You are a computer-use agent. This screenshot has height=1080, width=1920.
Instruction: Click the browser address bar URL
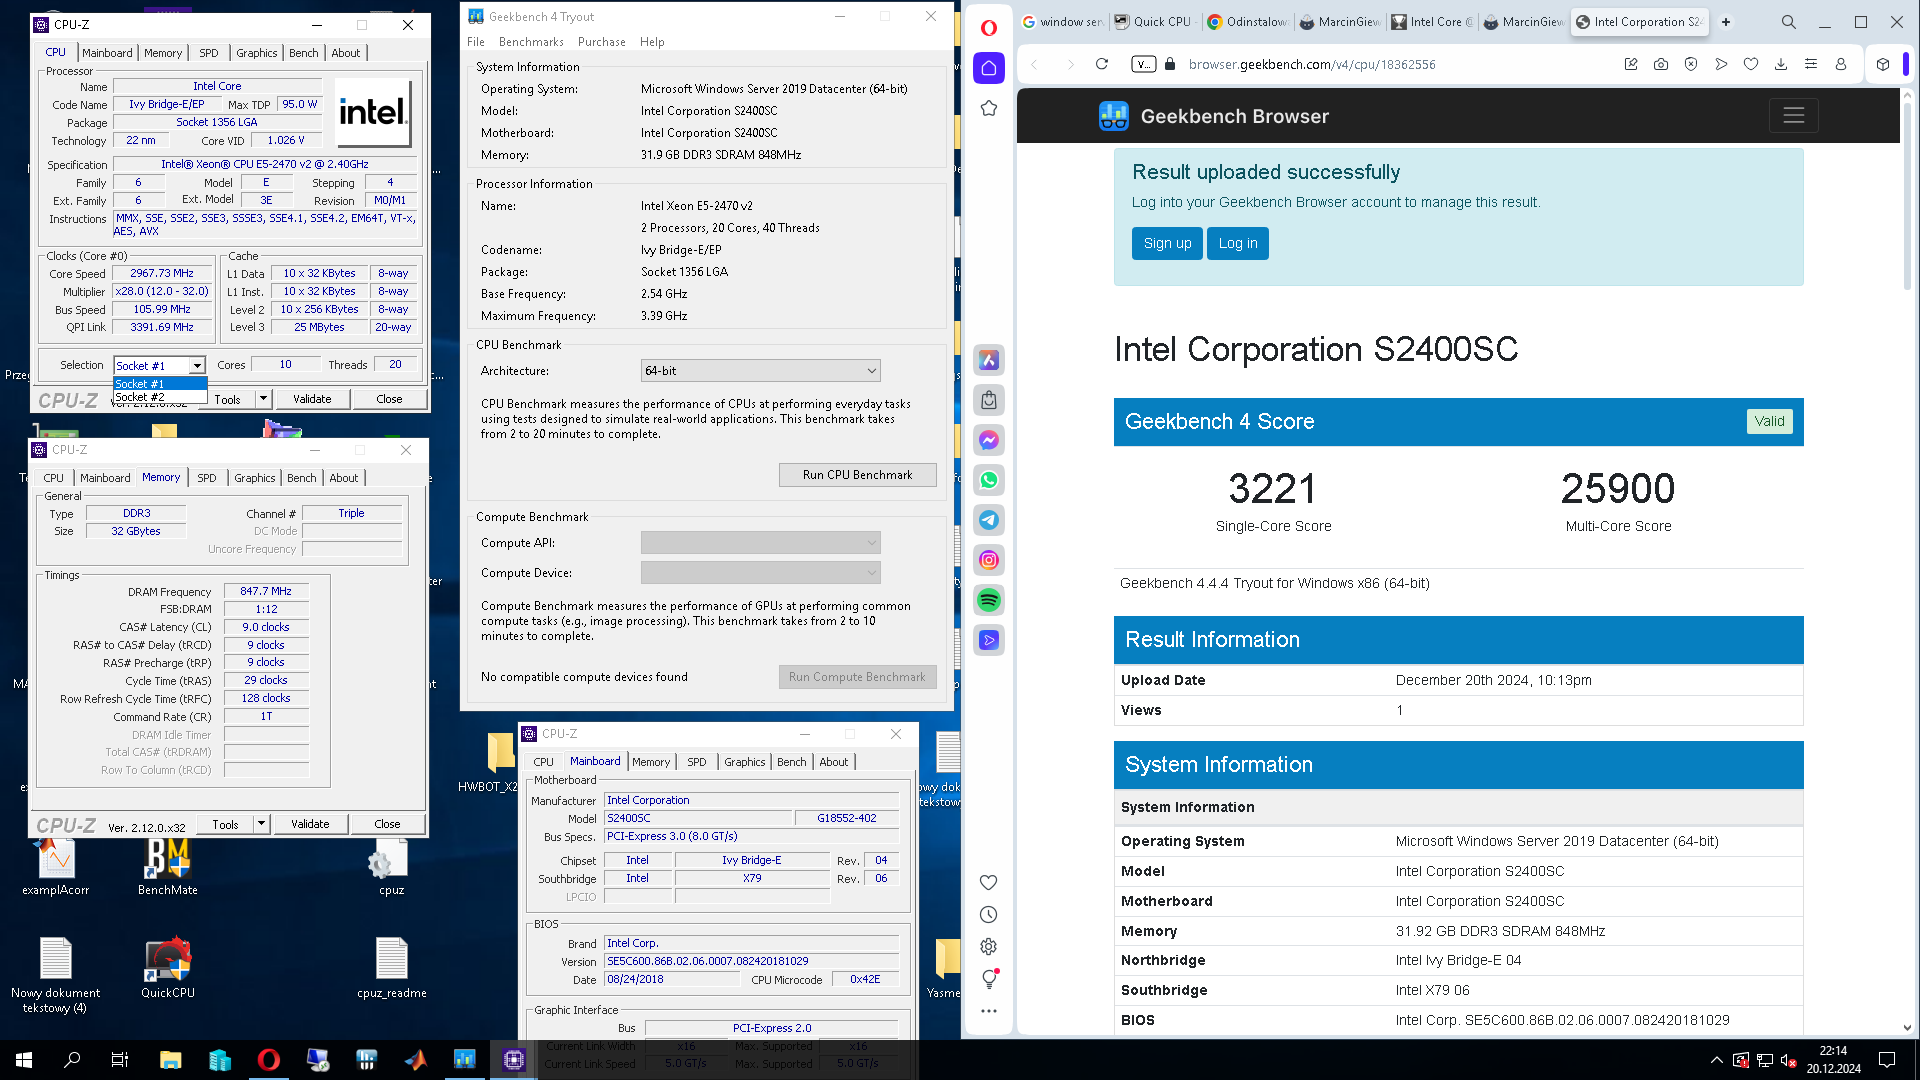click(x=1312, y=64)
